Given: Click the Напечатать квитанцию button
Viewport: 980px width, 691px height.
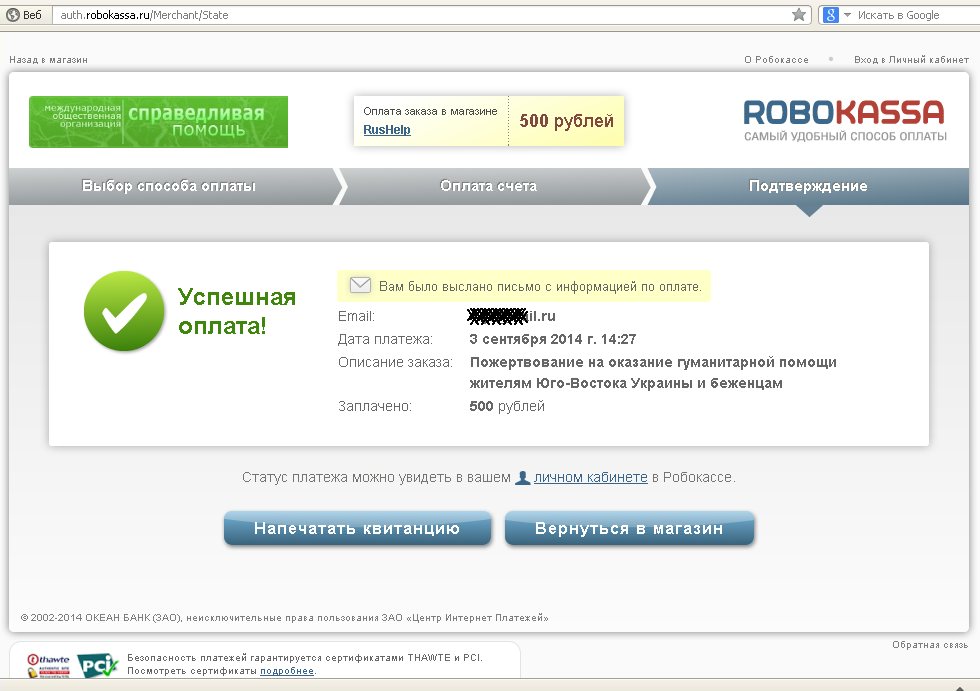Looking at the screenshot, I should coord(357,529).
